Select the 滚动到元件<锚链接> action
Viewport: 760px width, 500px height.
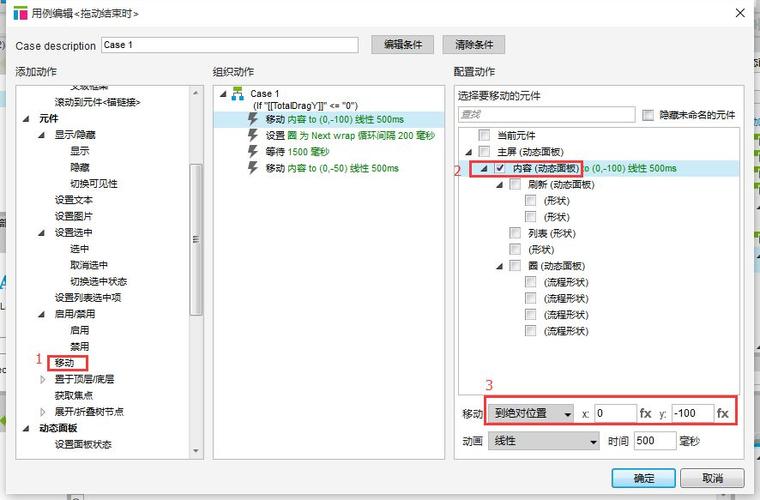(x=97, y=102)
